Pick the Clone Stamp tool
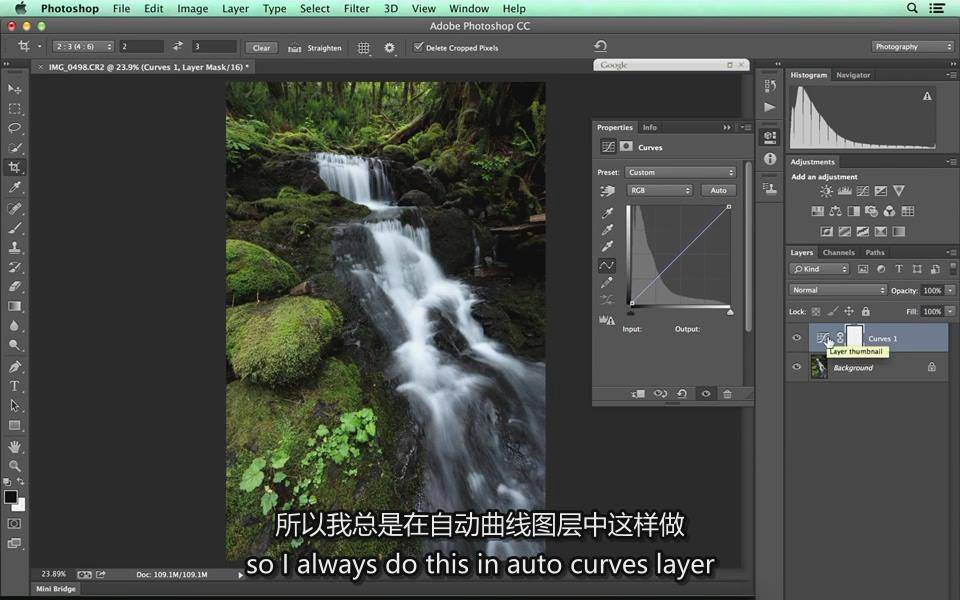Image resolution: width=960 pixels, height=600 pixels. coord(15,247)
